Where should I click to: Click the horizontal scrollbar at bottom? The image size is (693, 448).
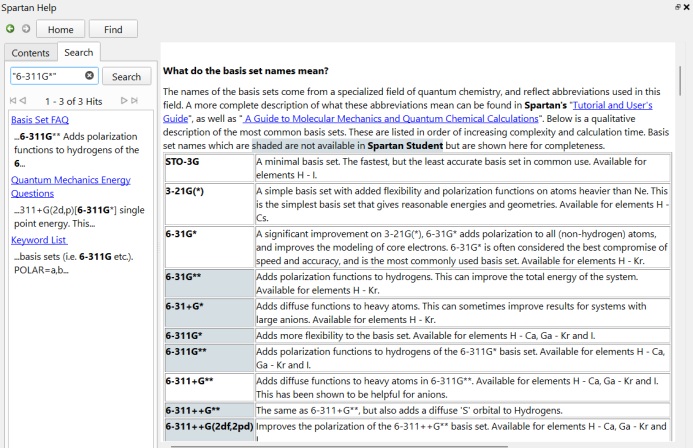point(339,446)
